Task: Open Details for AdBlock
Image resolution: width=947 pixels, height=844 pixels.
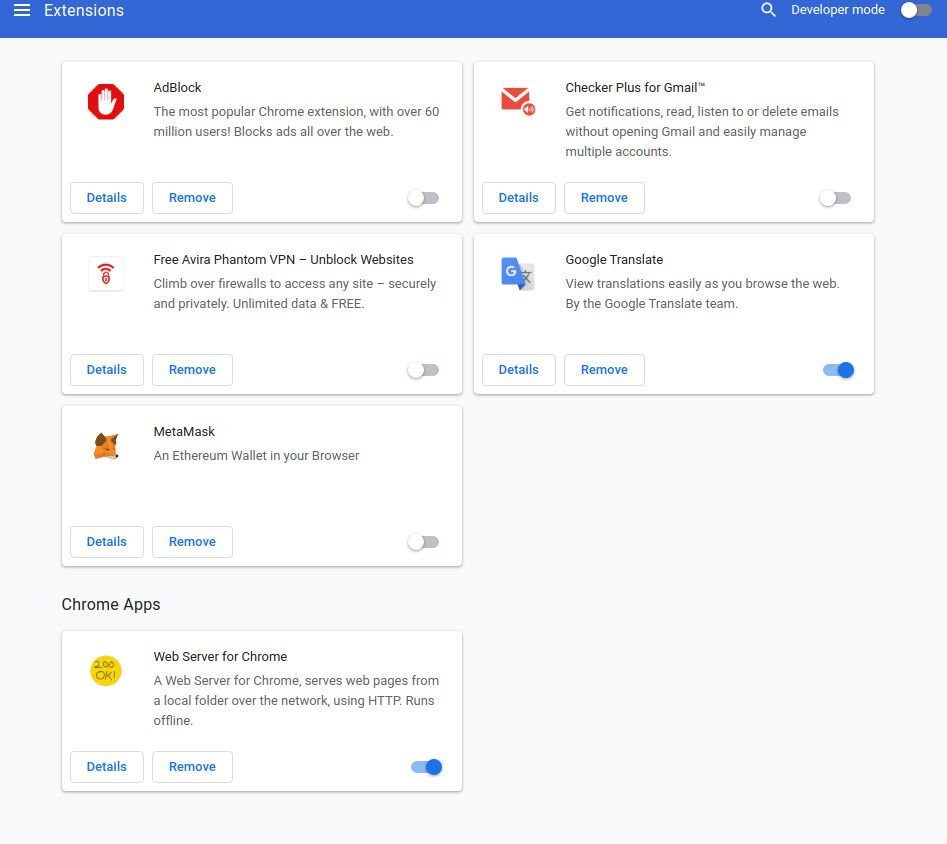Action: point(107,198)
